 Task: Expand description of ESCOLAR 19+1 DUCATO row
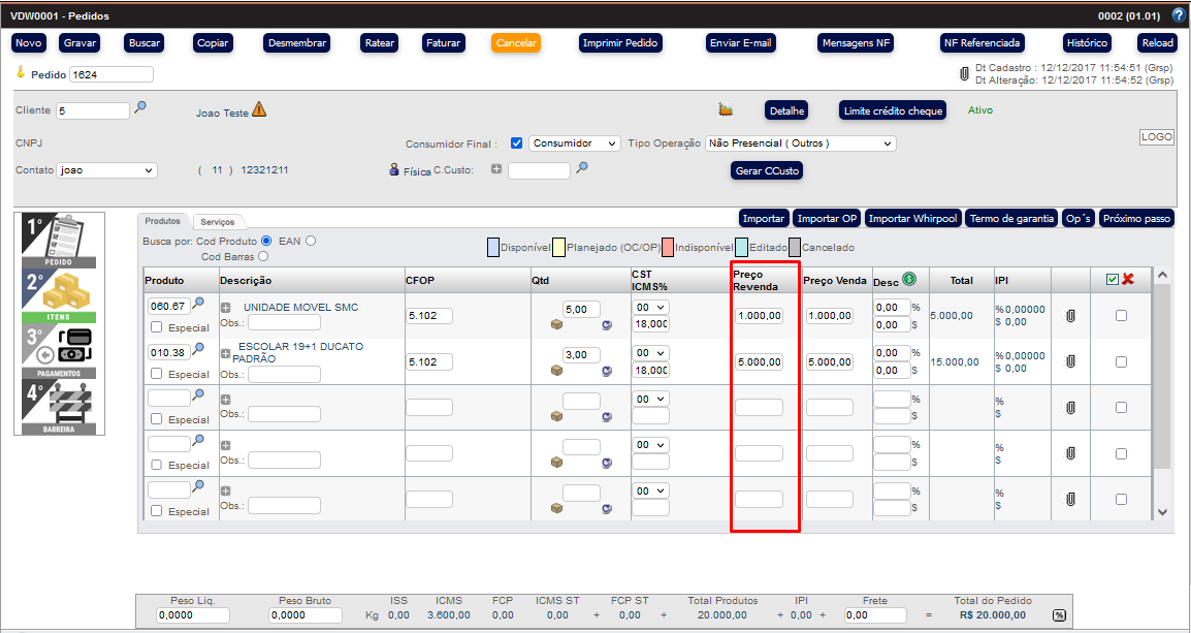click(x=225, y=352)
